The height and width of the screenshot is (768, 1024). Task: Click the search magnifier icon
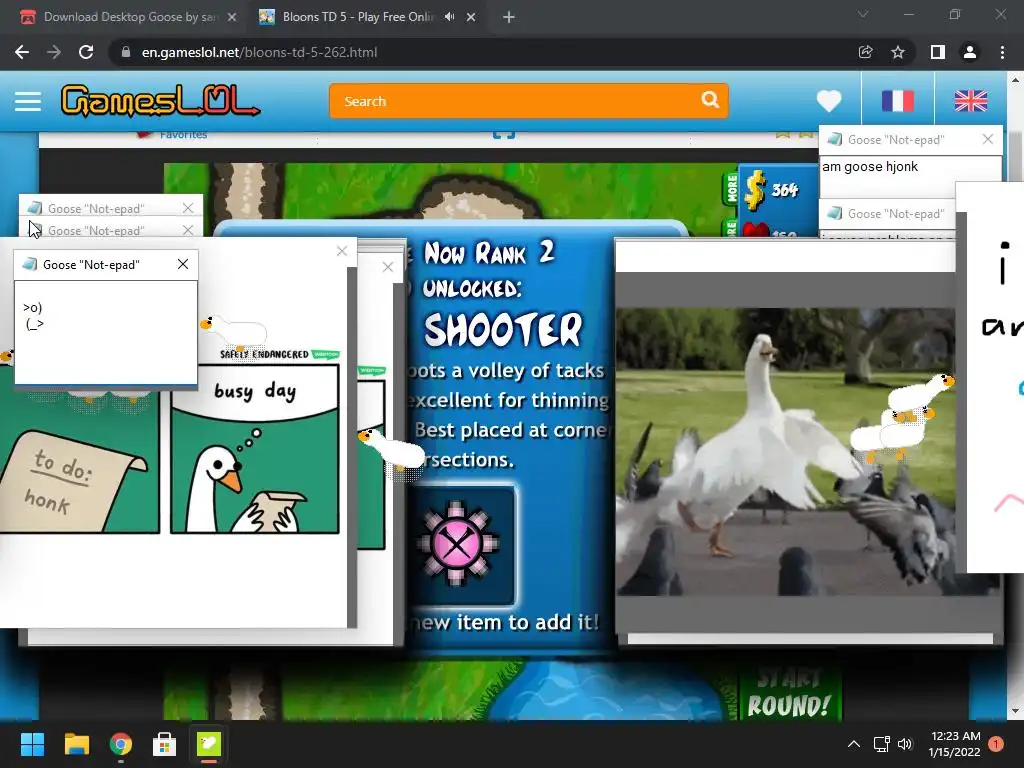tap(710, 100)
